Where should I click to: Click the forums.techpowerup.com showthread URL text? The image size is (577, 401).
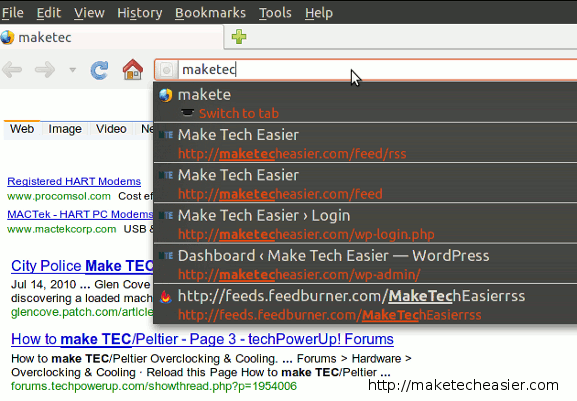[154, 386]
